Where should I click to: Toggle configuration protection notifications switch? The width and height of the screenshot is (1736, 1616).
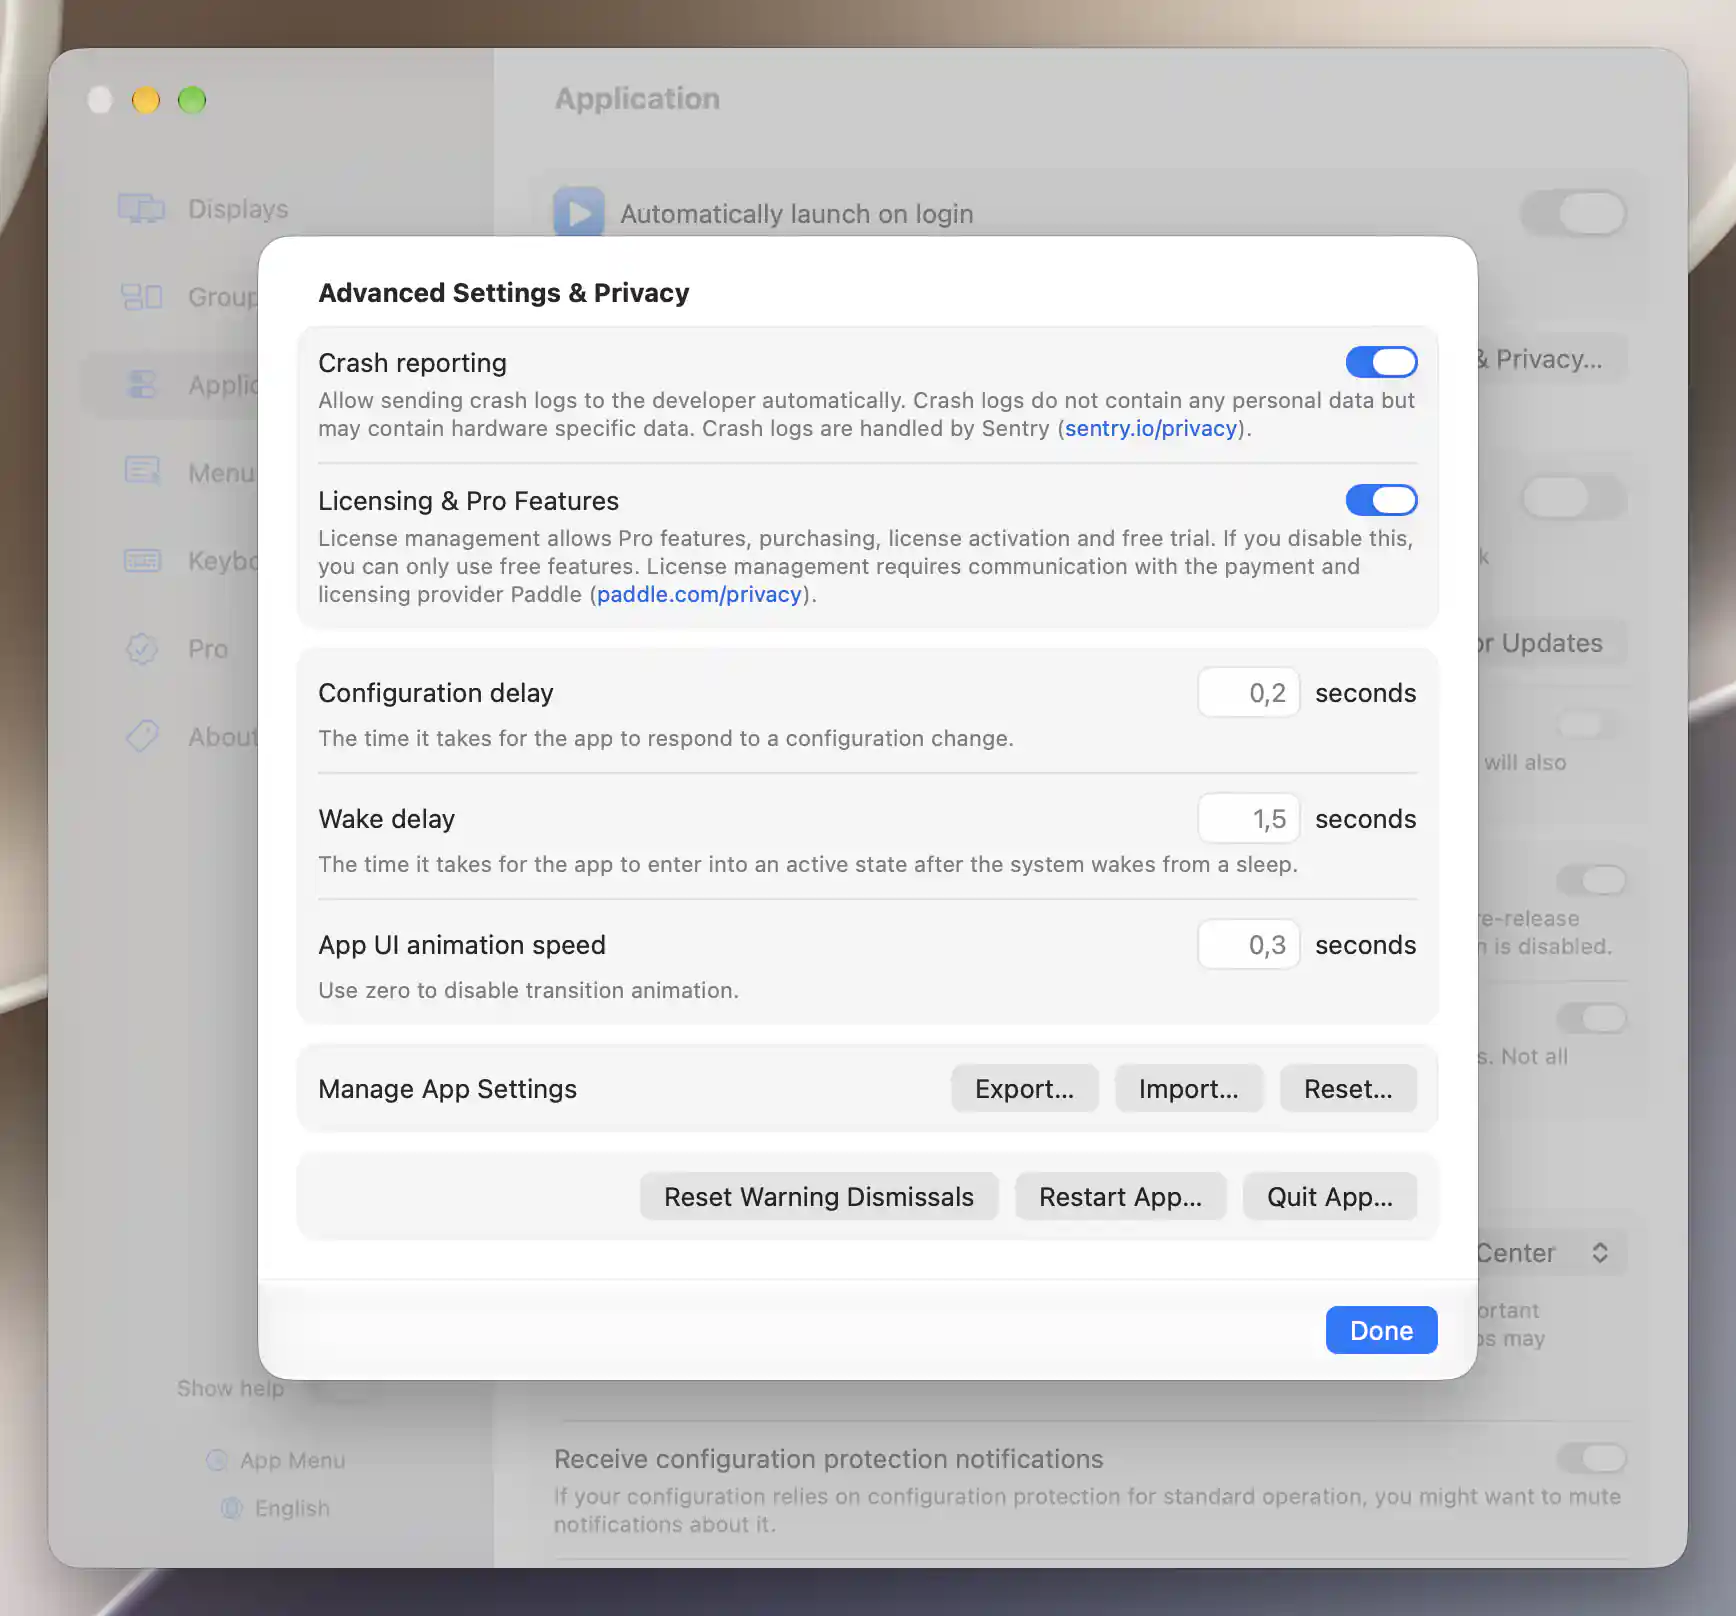[x=1591, y=1459]
